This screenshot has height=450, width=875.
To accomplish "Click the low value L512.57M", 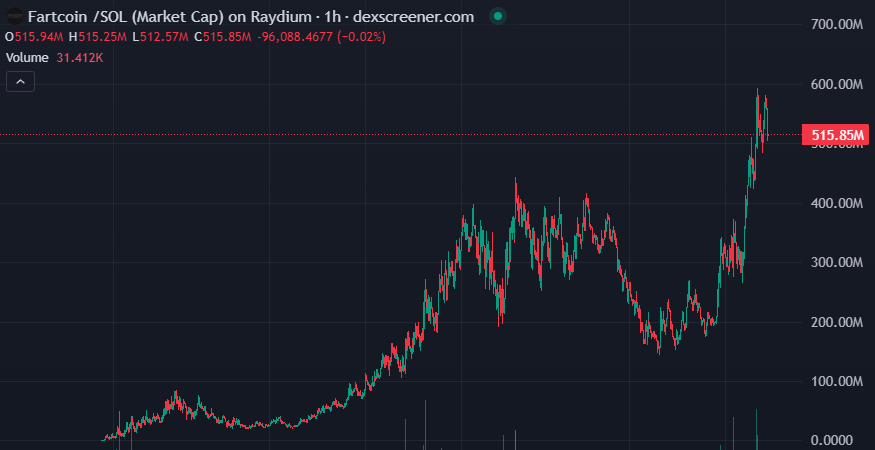I will pyautogui.click(x=160, y=37).
